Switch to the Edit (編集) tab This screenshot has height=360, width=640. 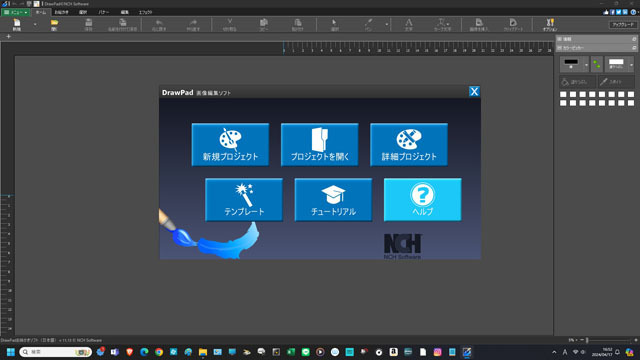(x=124, y=12)
